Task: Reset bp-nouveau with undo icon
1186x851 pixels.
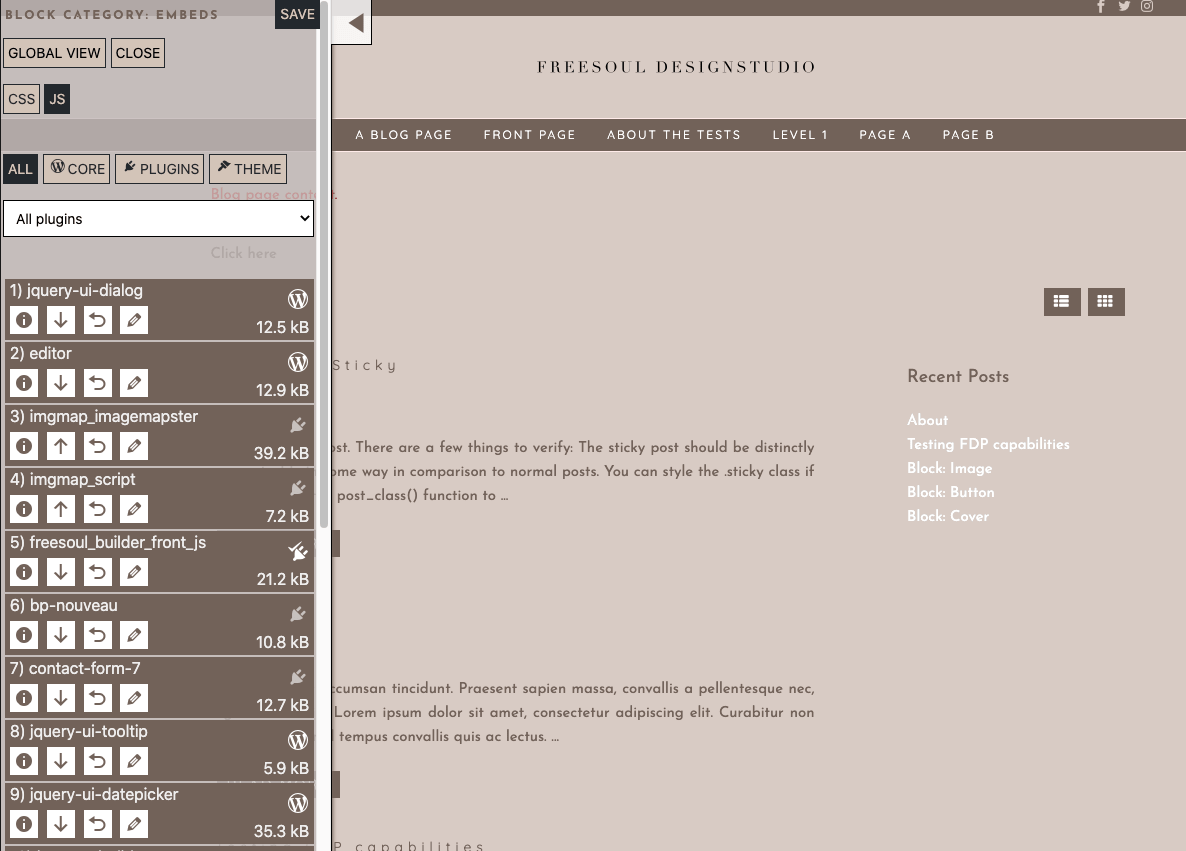Action: point(98,635)
